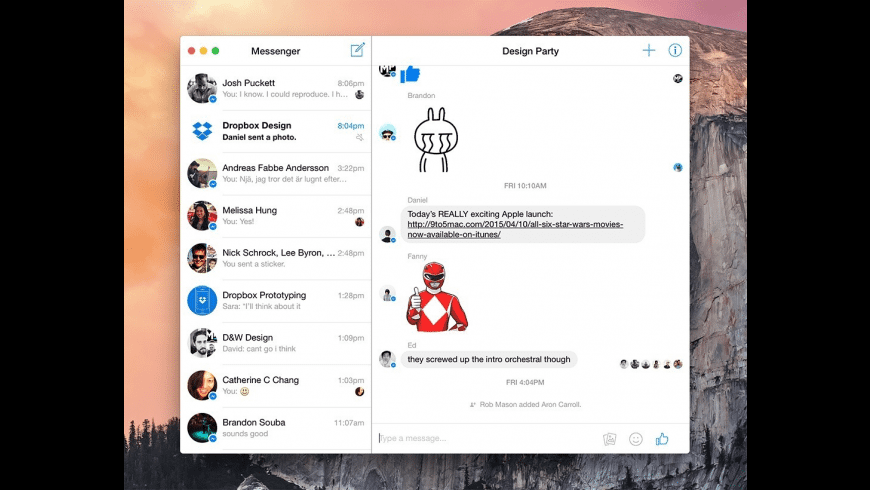Click 'Daniel sent a photo.' preview text
This screenshot has width=870, height=490.
click(259, 137)
